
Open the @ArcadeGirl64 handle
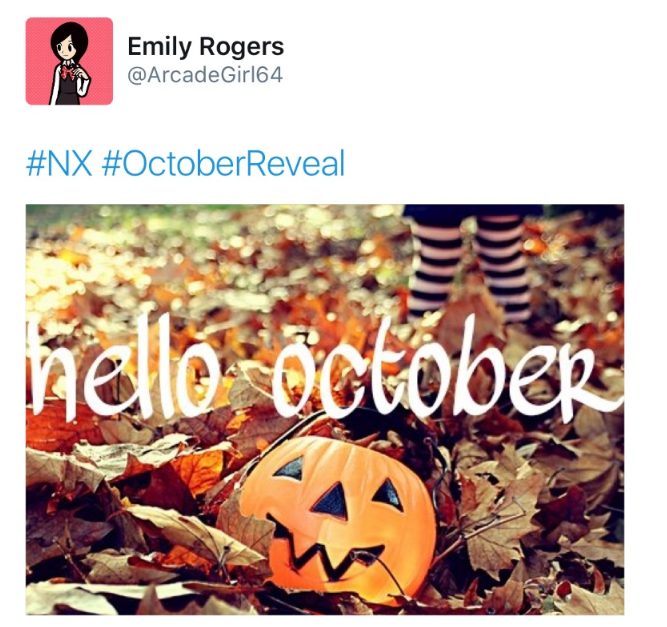point(205,75)
